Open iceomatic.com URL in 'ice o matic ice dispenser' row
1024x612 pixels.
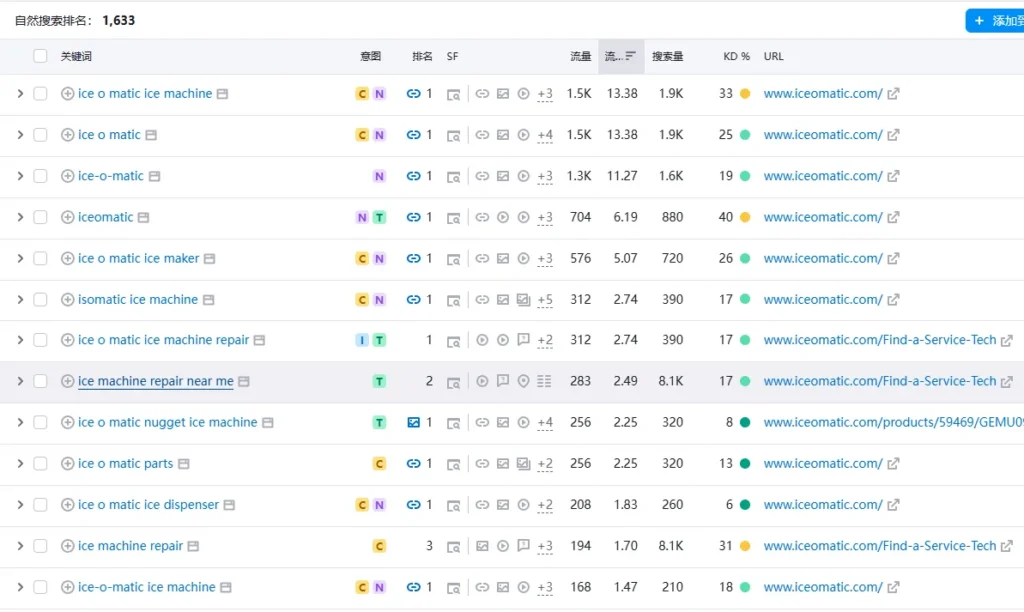point(823,504)
